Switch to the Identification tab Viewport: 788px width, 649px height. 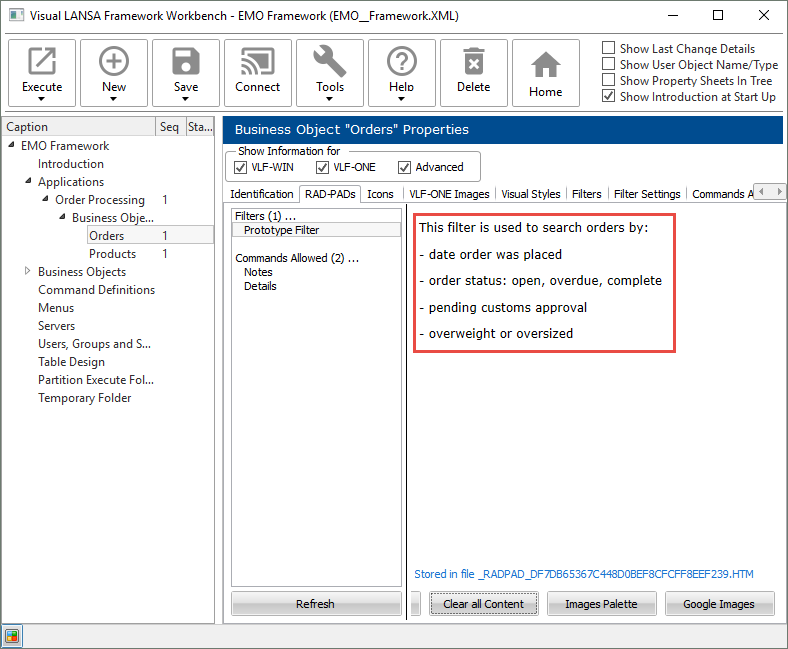click(261, 194)
